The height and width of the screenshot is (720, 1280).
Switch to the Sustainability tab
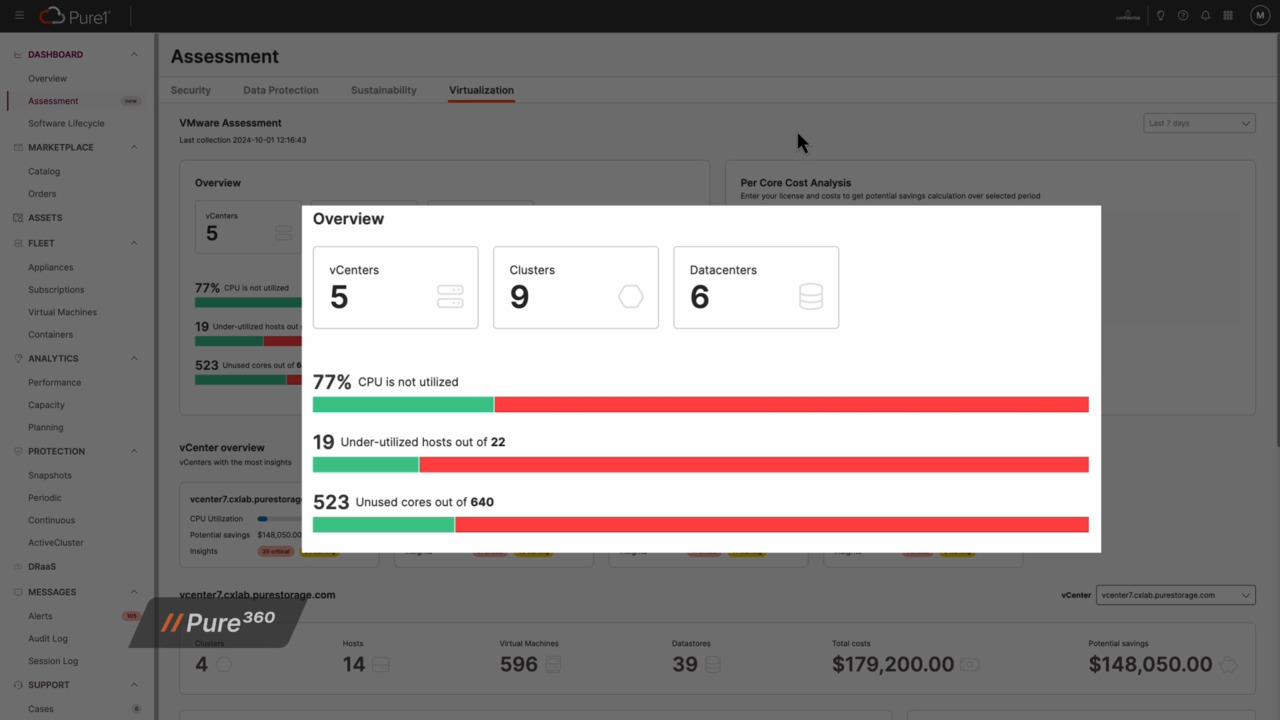coord(383,90)
